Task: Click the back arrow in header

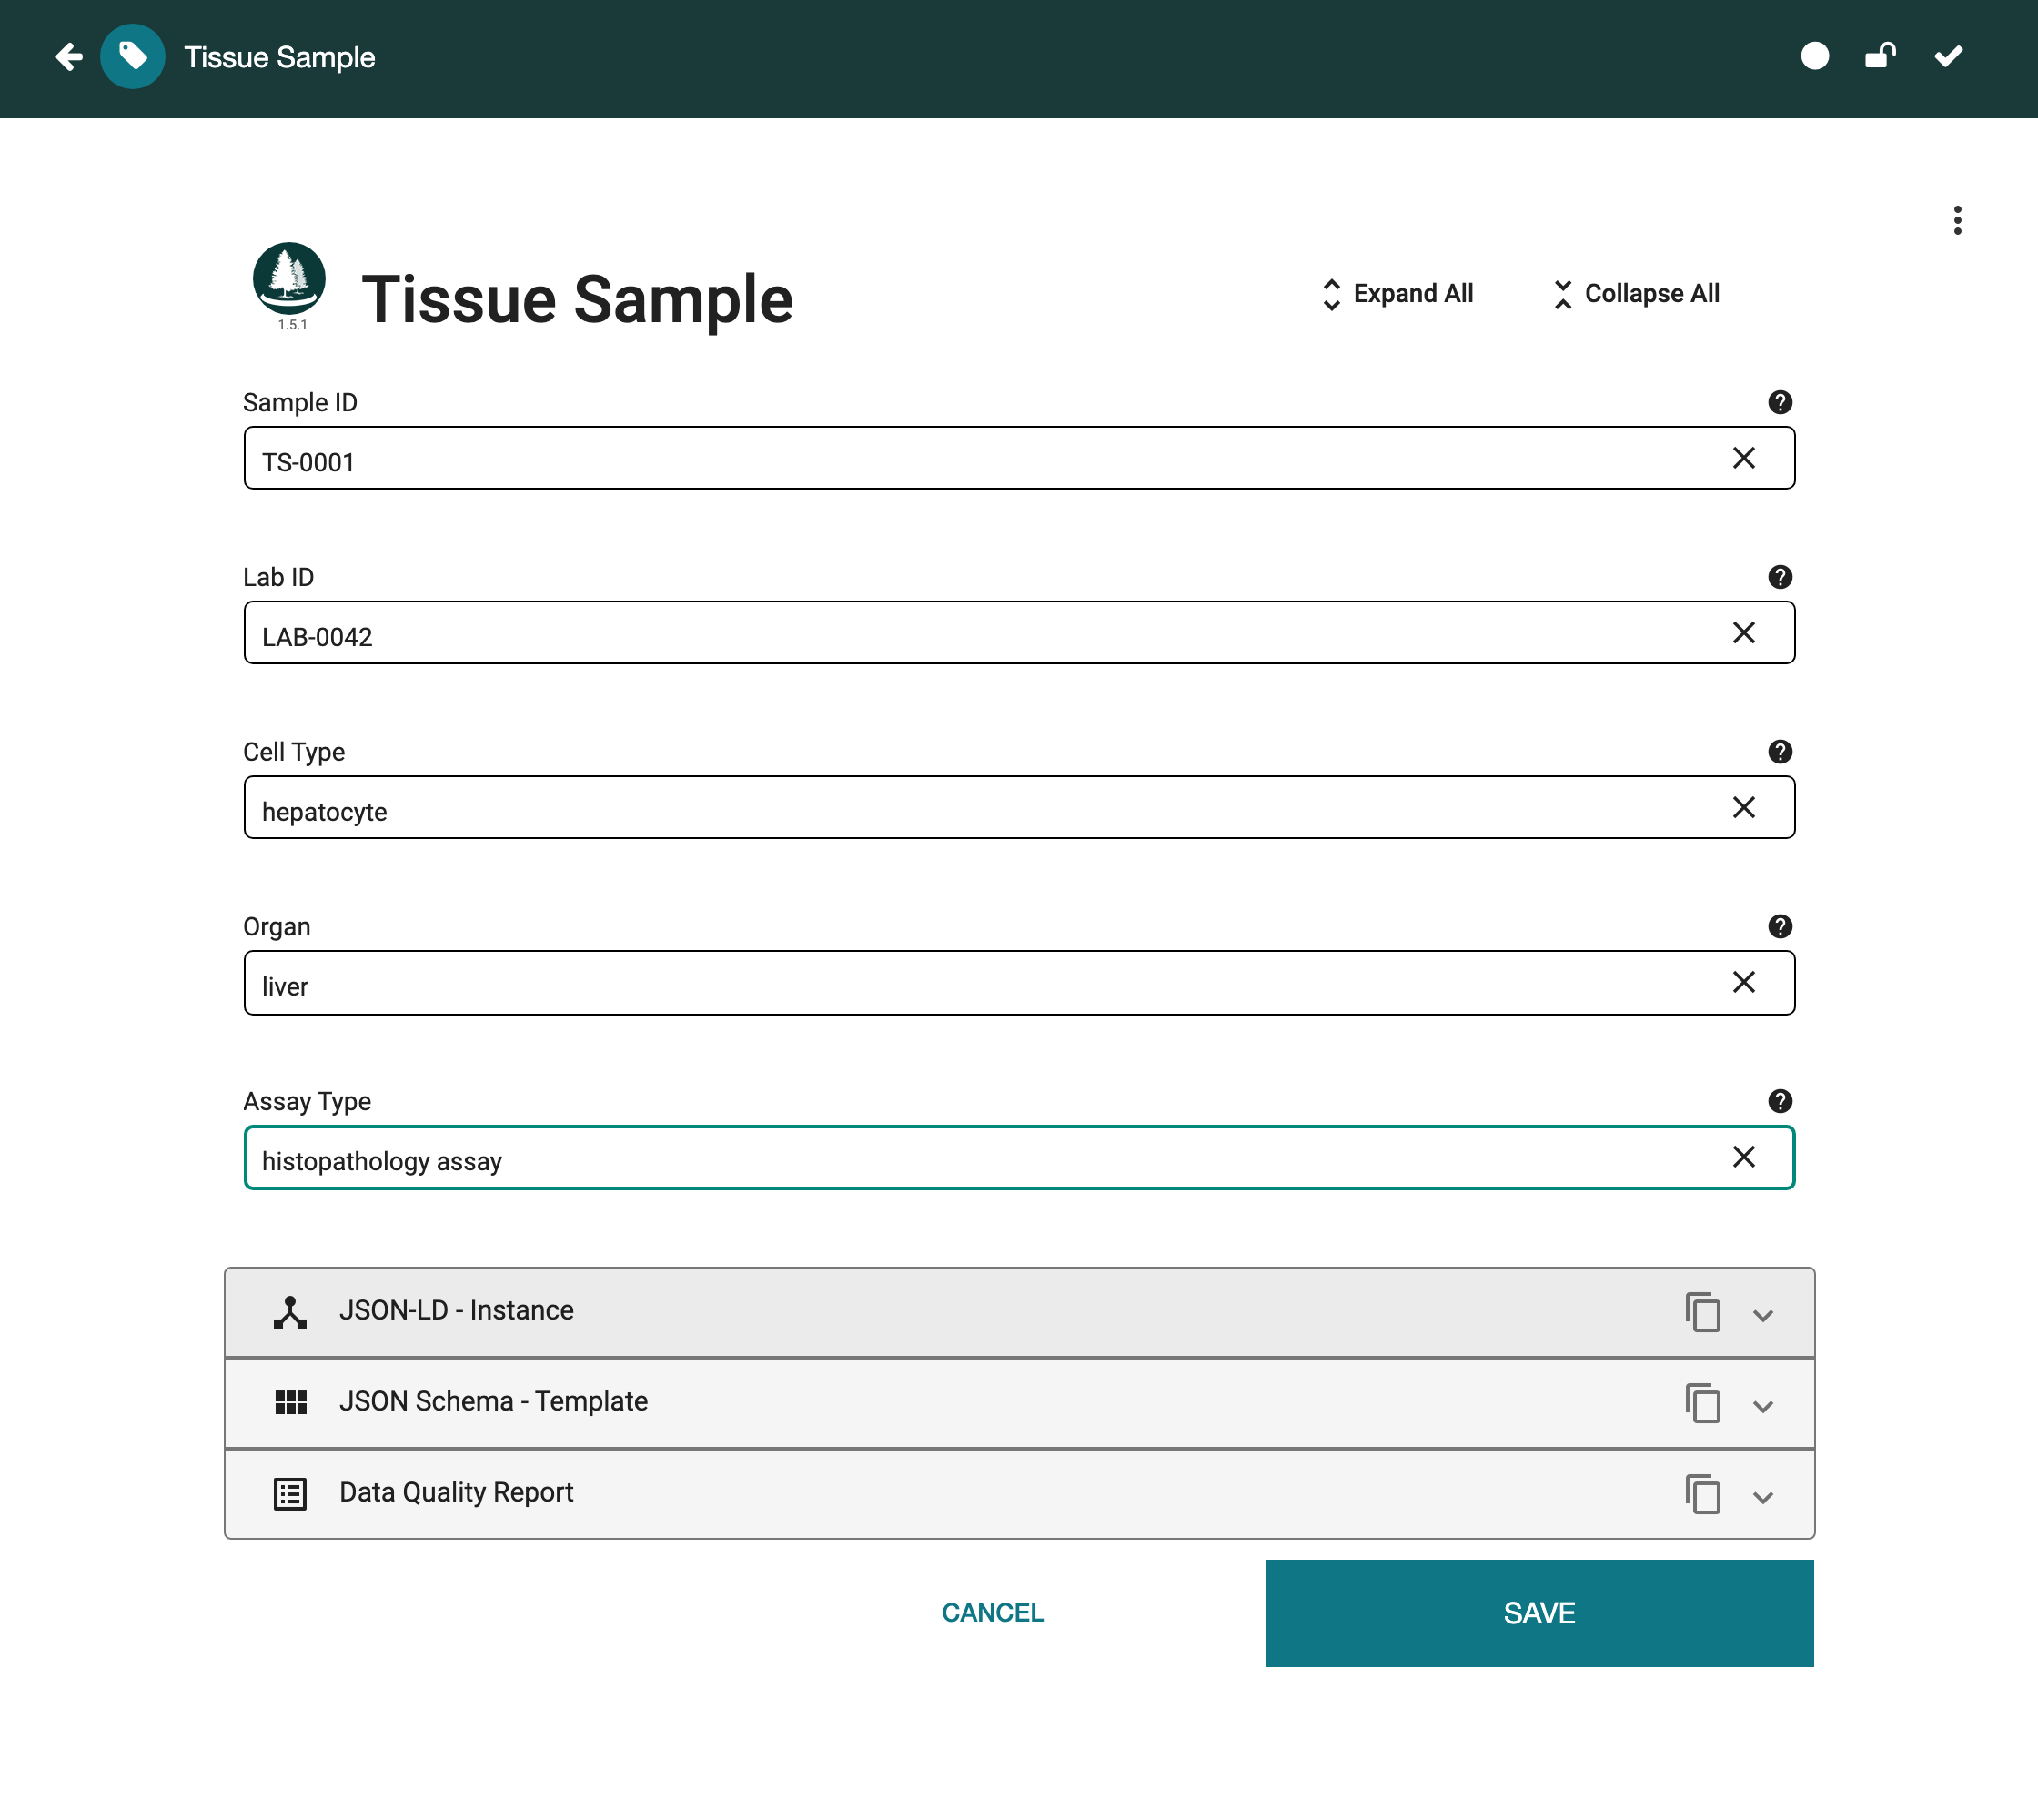Action: click(x=69, y=57)
